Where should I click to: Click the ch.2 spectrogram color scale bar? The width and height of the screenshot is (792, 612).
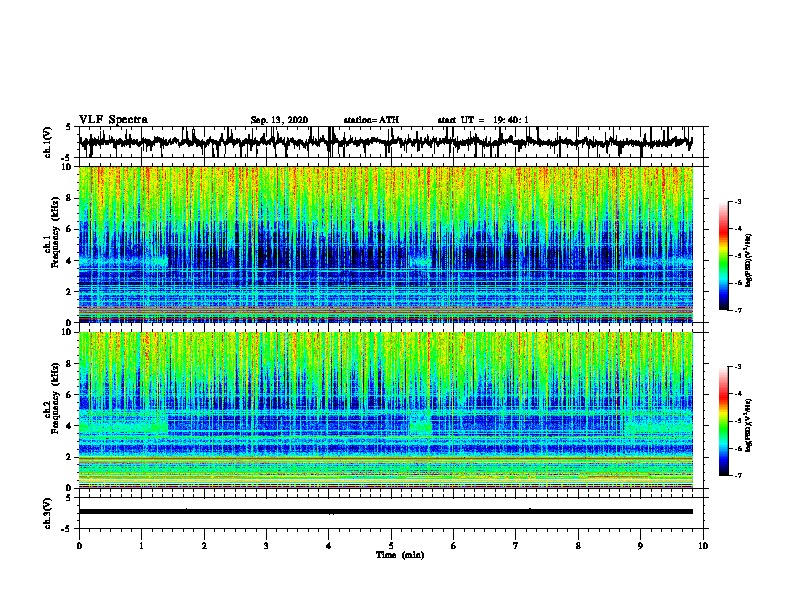[x=724, y=421]
